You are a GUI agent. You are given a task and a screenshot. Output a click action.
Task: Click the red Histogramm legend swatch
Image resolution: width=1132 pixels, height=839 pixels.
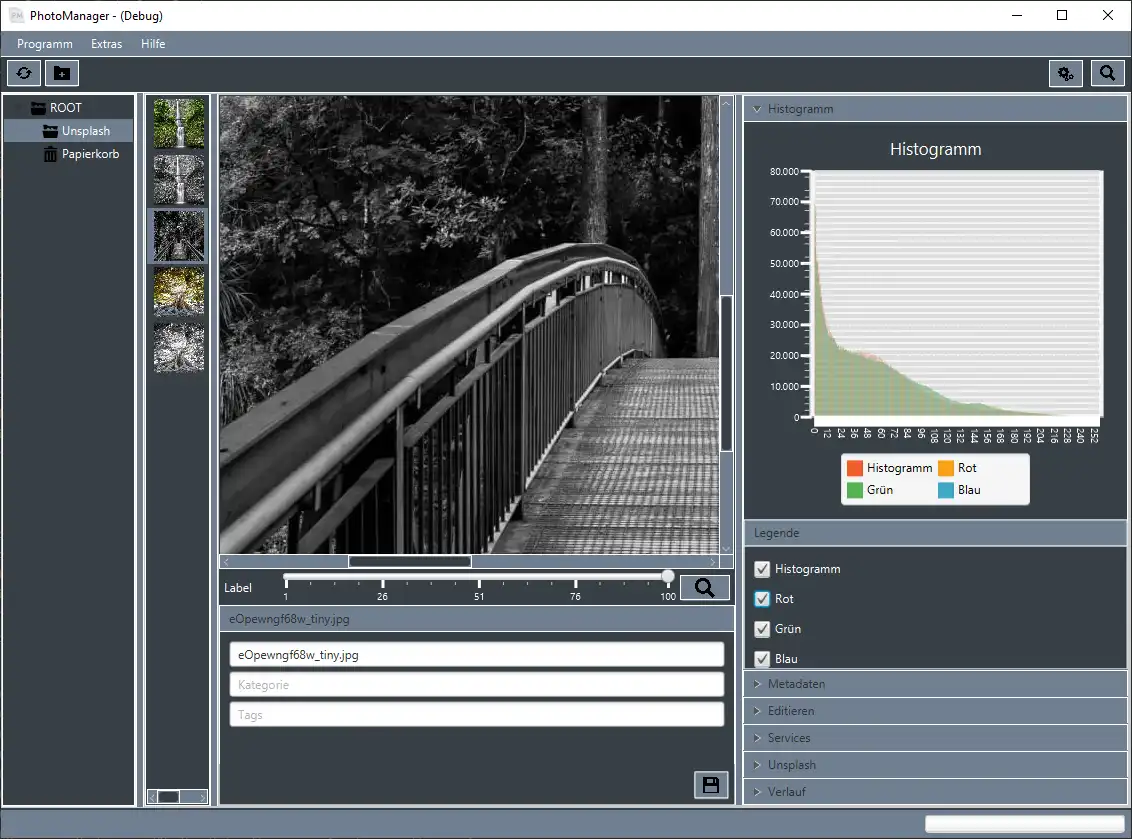[855, 468]
